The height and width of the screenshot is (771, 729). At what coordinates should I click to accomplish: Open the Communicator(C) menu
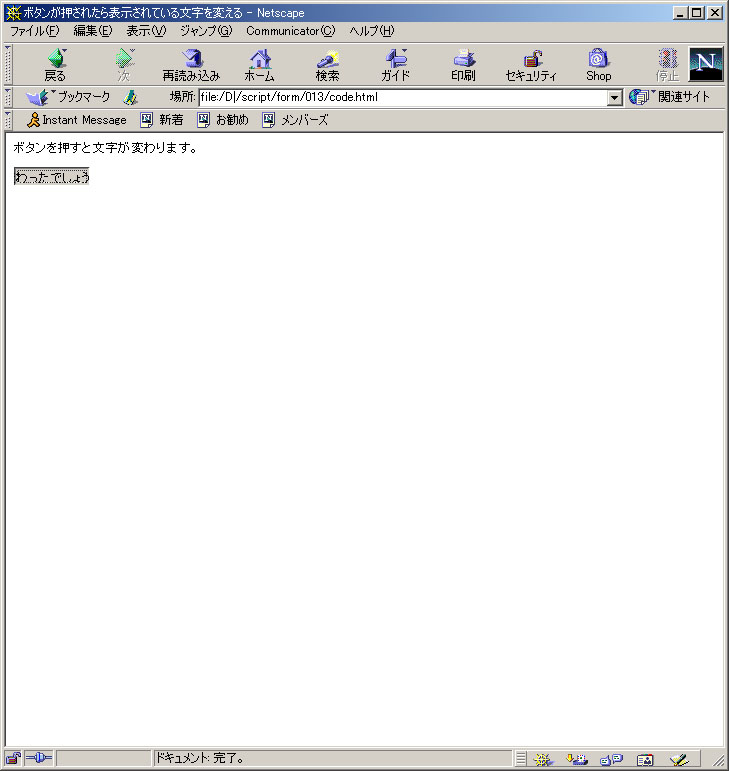pyautogui.click(x=291, y=31)
